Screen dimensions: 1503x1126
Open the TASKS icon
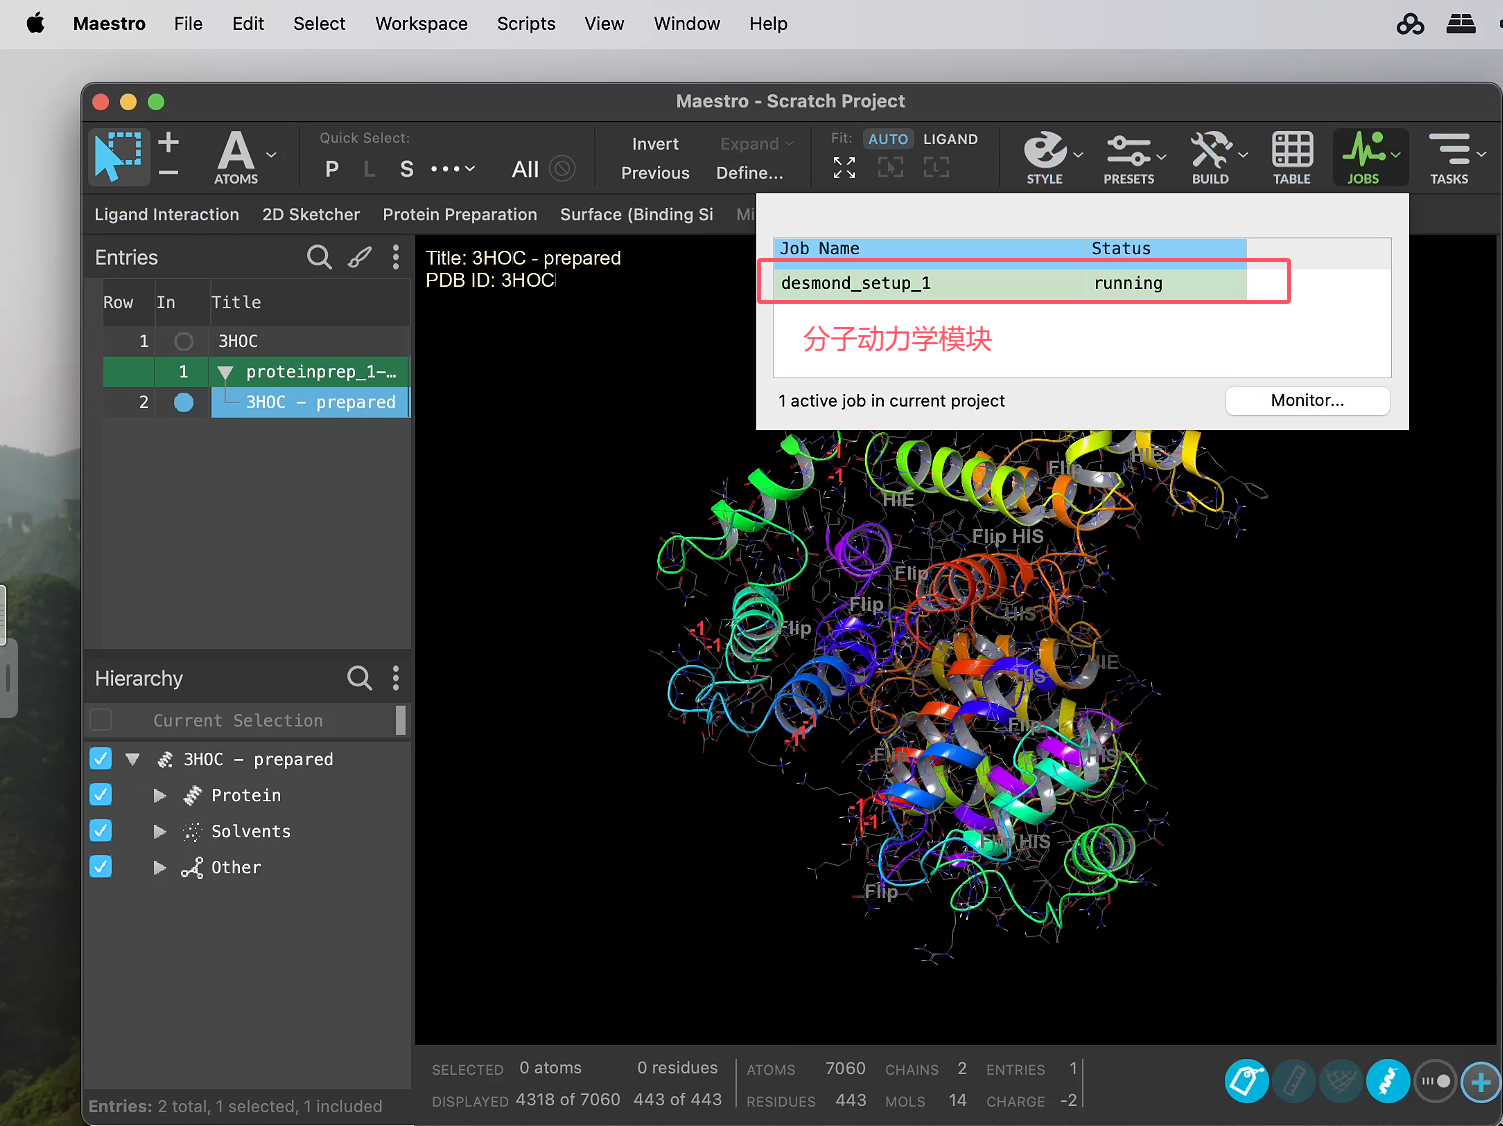pos(1449,158)
